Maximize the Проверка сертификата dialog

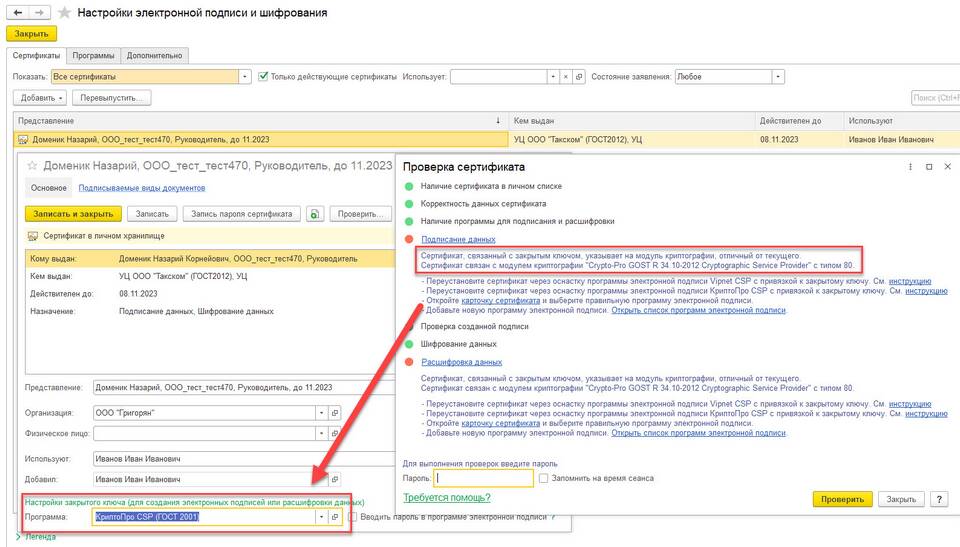(x=929, y=167)
